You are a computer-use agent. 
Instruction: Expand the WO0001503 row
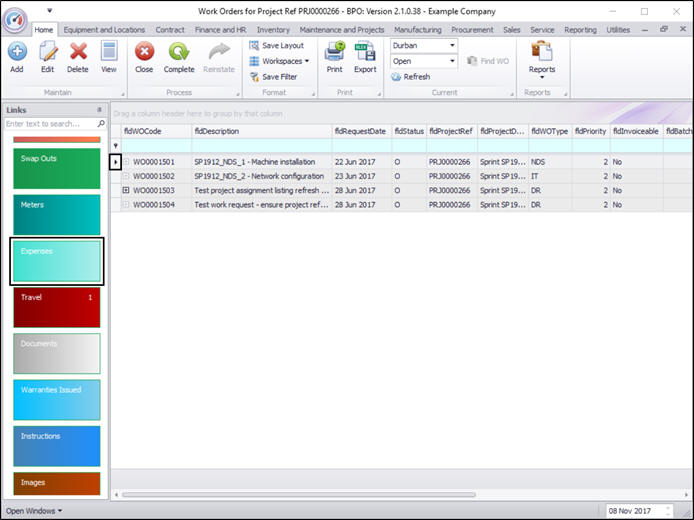[126, 190]
